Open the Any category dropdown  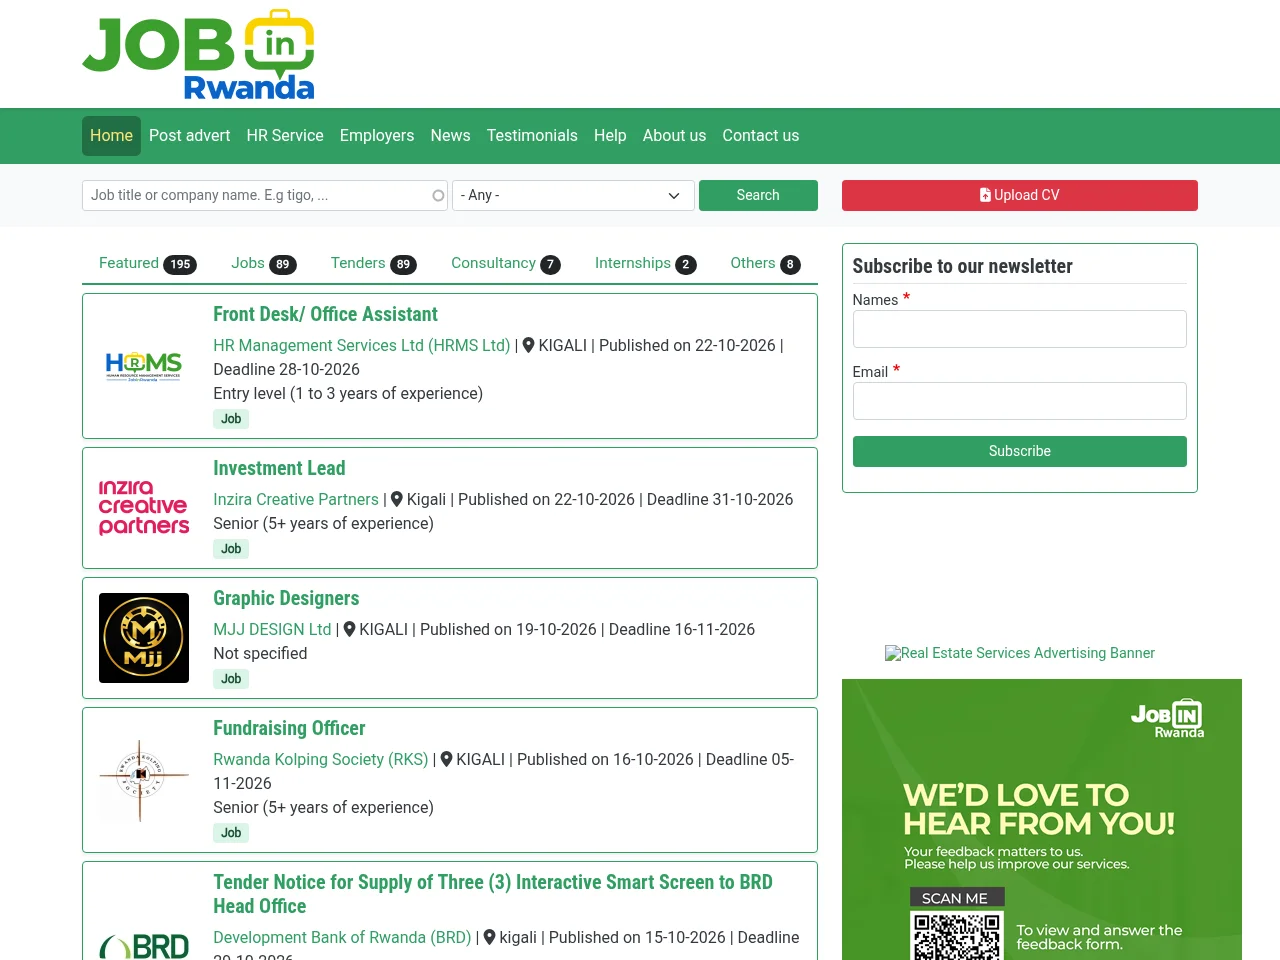572,196
